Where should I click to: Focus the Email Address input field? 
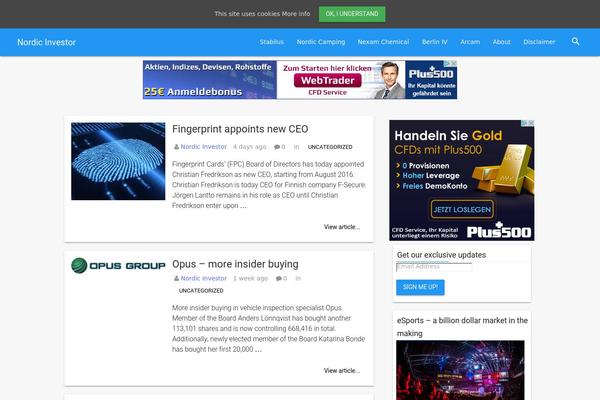click(434, 267)
